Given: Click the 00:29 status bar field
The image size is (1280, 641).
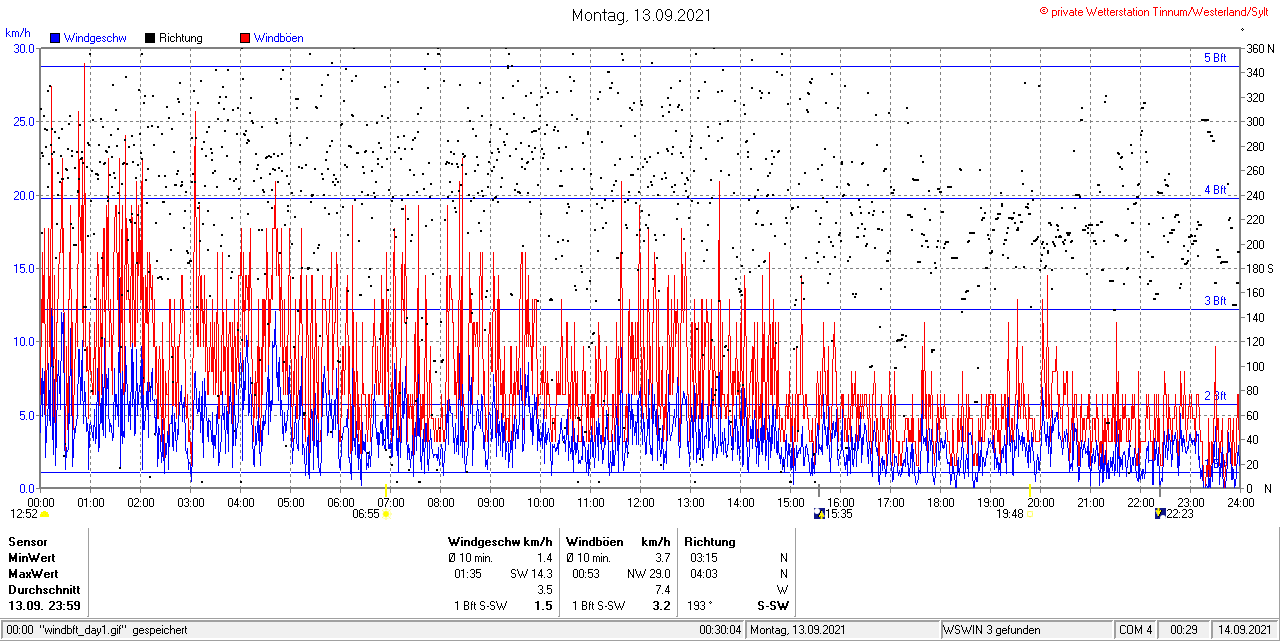Looking at the screenshot, I should [1184, 630].
